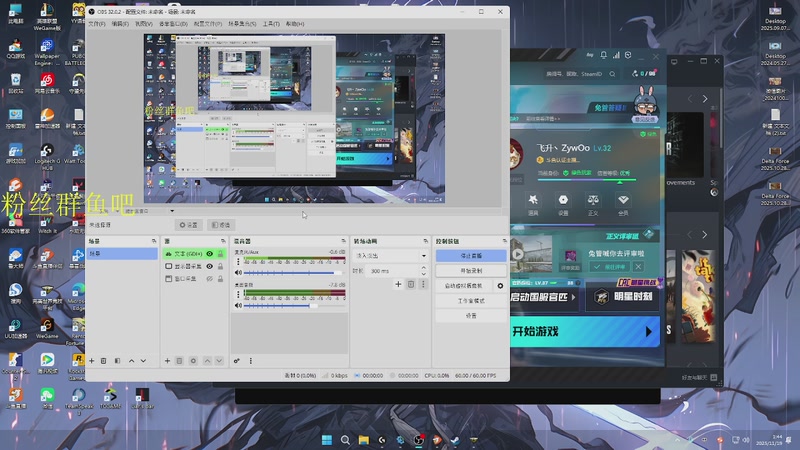Next arrow in upper carousel of right window
The image size is (800, 450).
coord(705,99)
